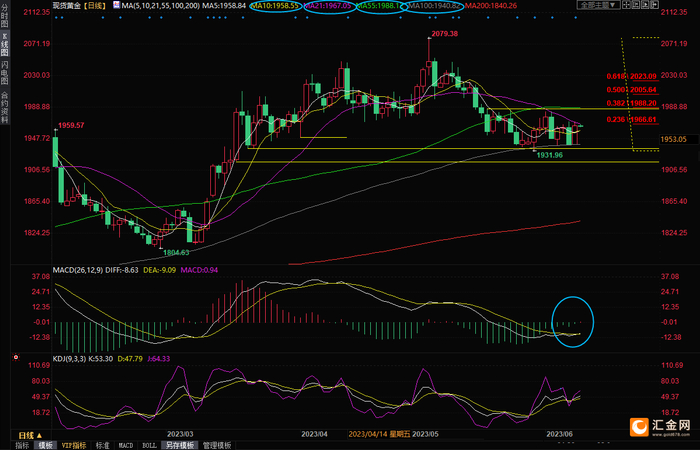Click the 0.382 Fibonacci level 1988.20
This screenshot has height=450, width=700.
631,103
